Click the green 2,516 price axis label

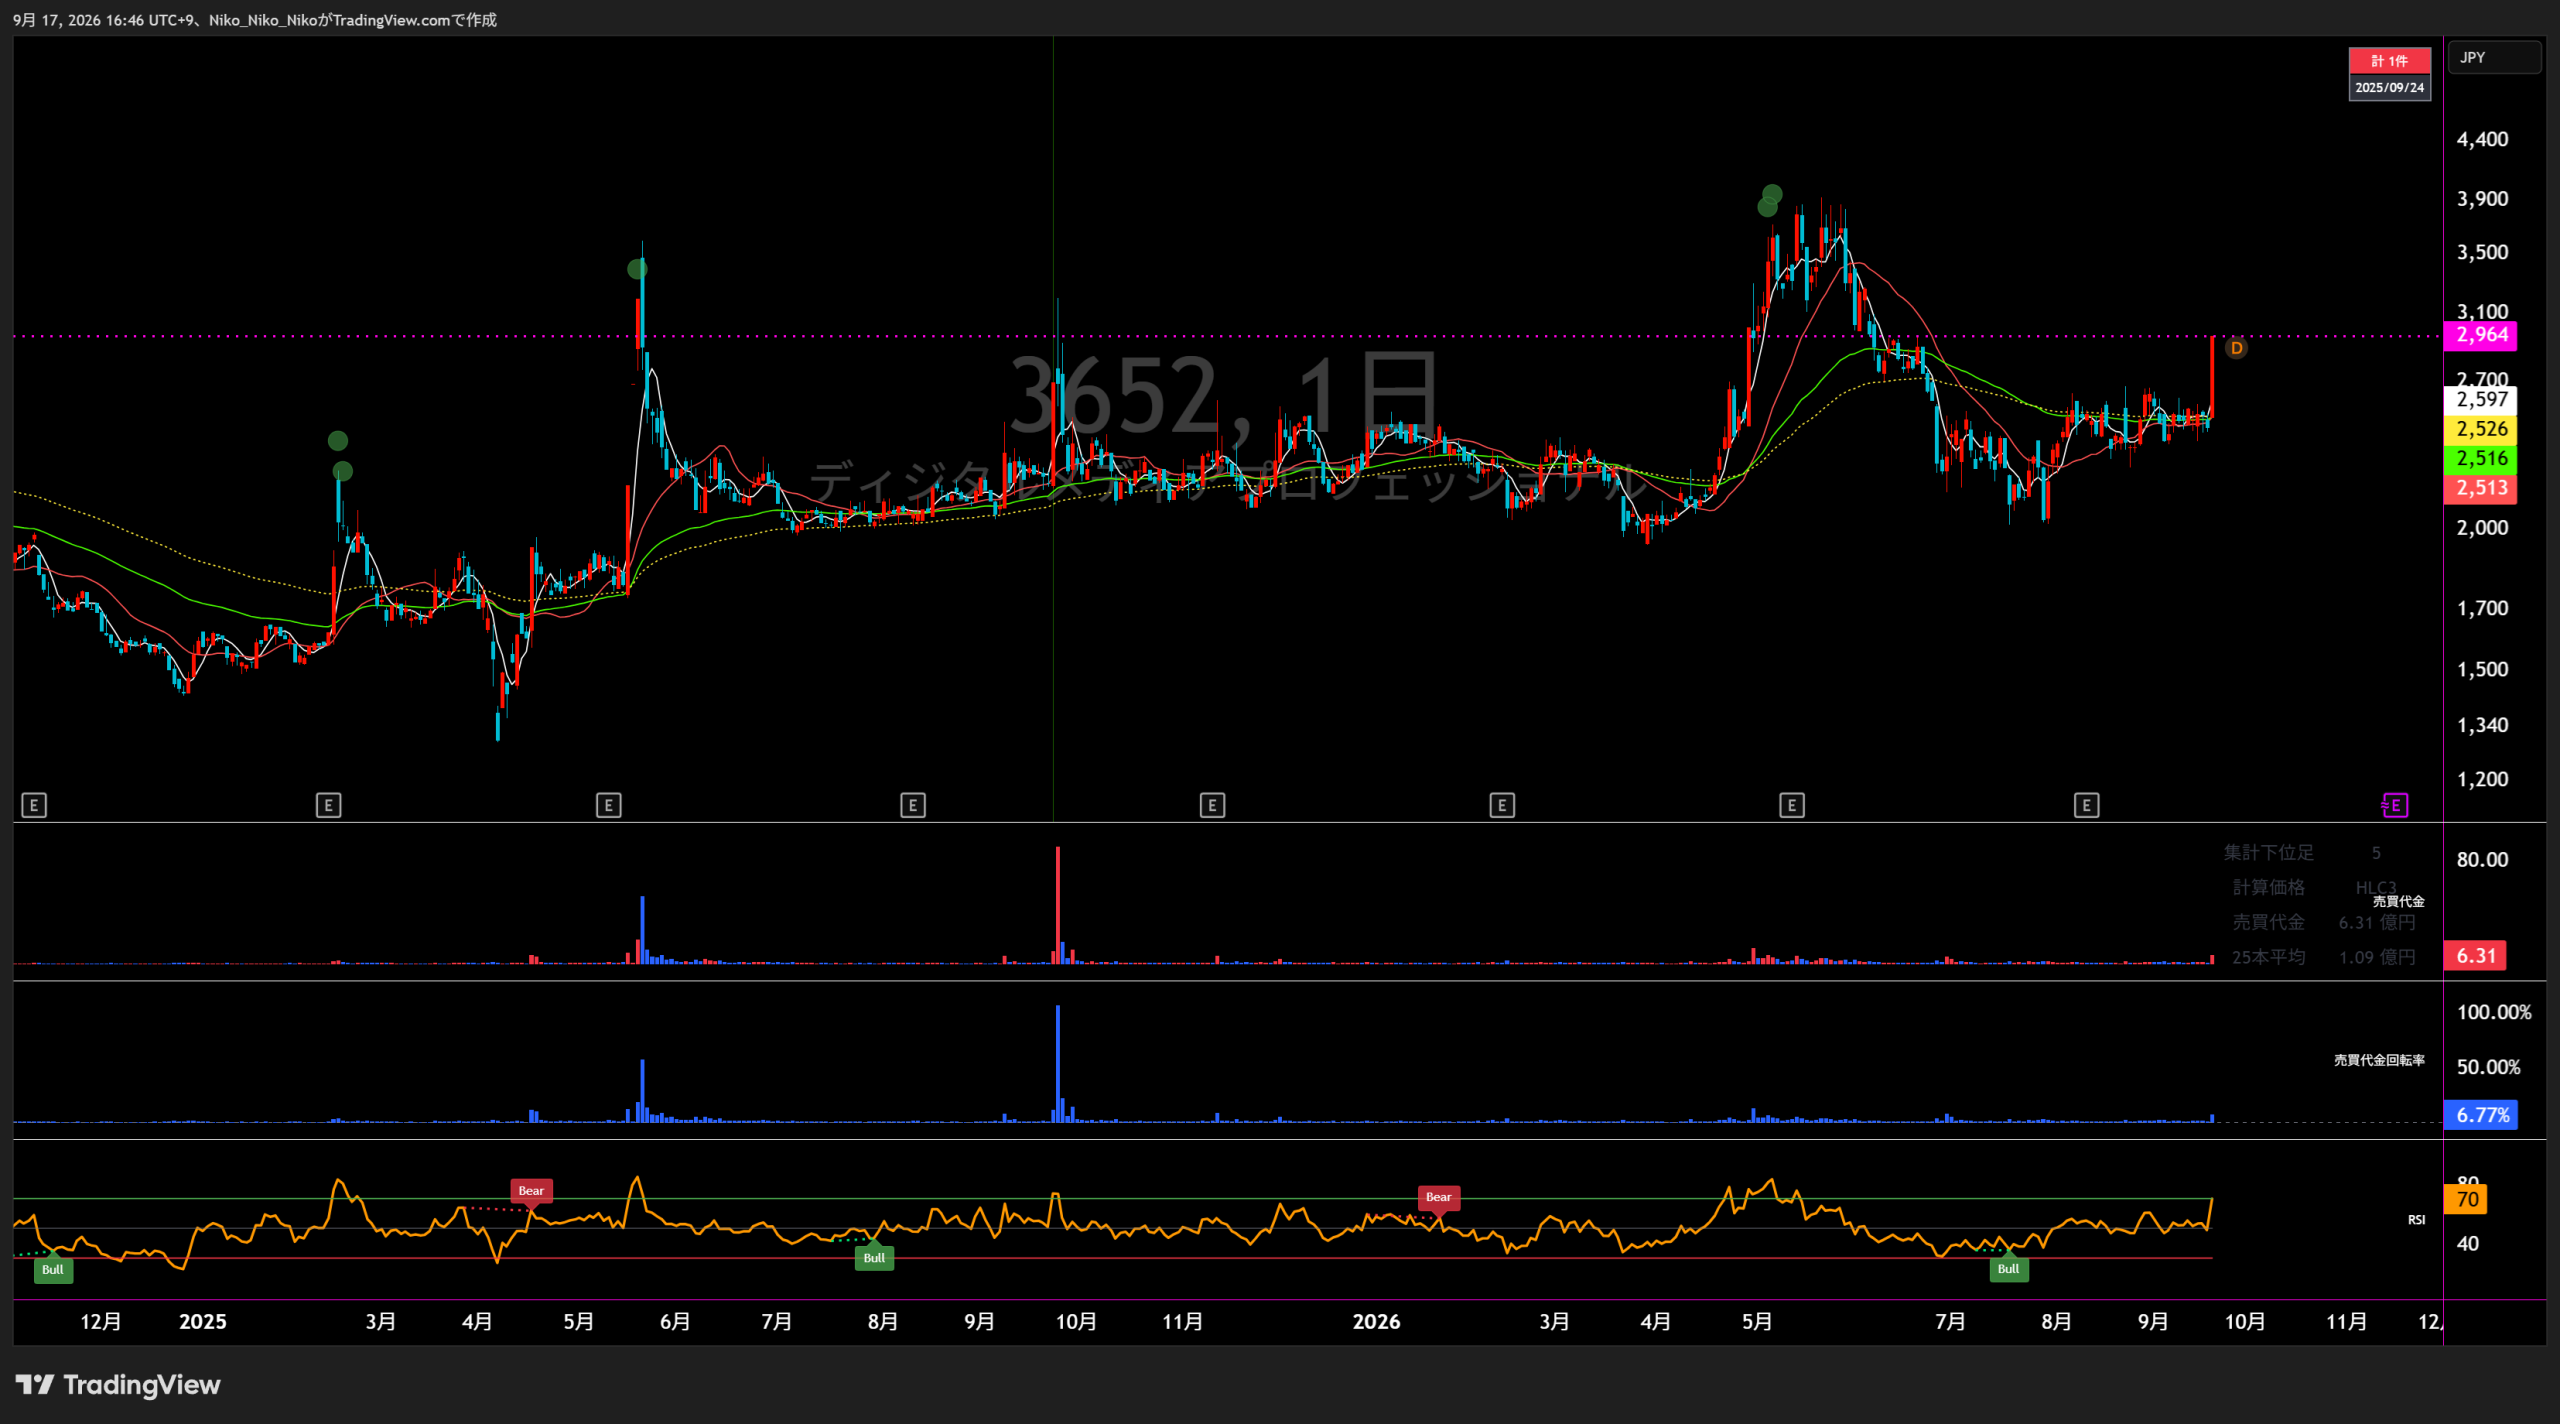pos(2480,459)
